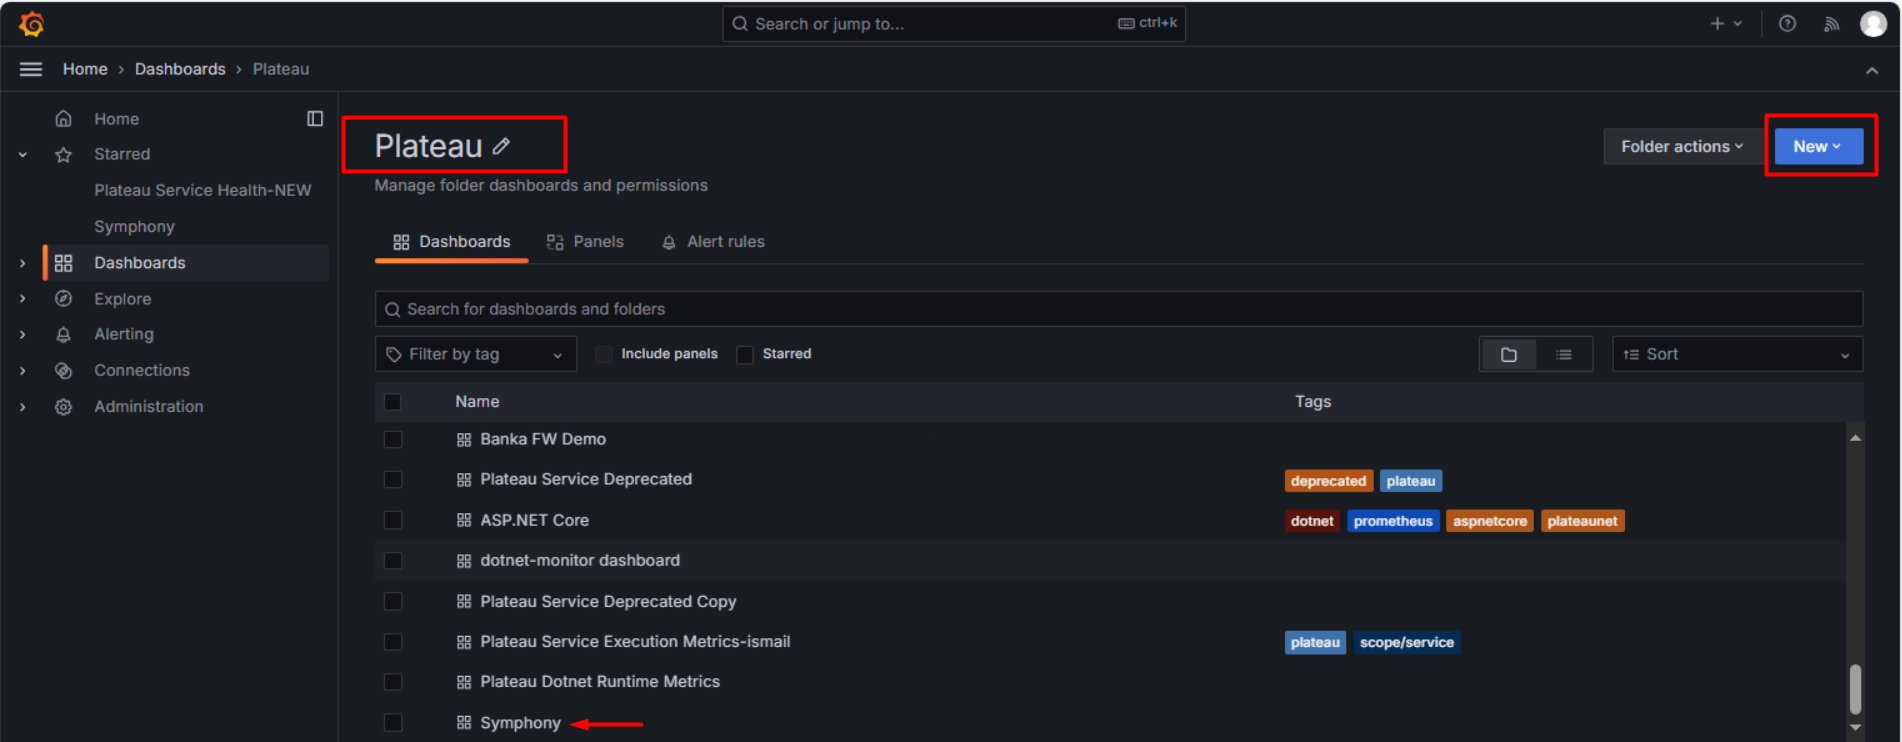
Task: Switch to folder view icon
Action: coord(1509,354)
